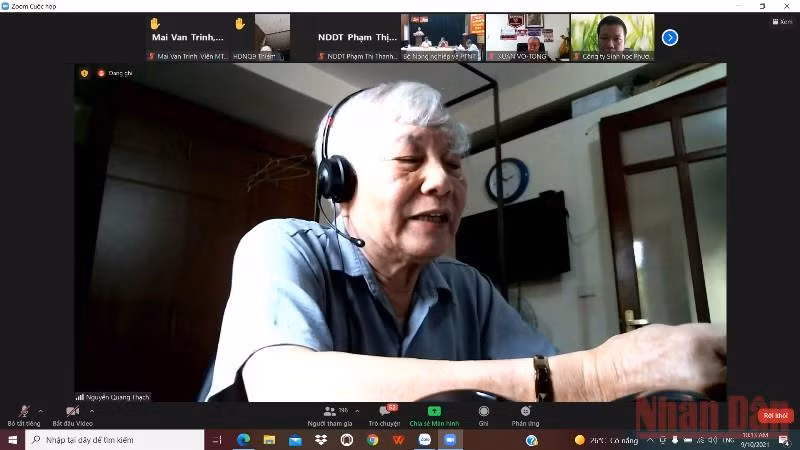Open reactions (Phản ứng) menu
The height and width of the screenshot is (450, 800).
click(x=525, y=415)
